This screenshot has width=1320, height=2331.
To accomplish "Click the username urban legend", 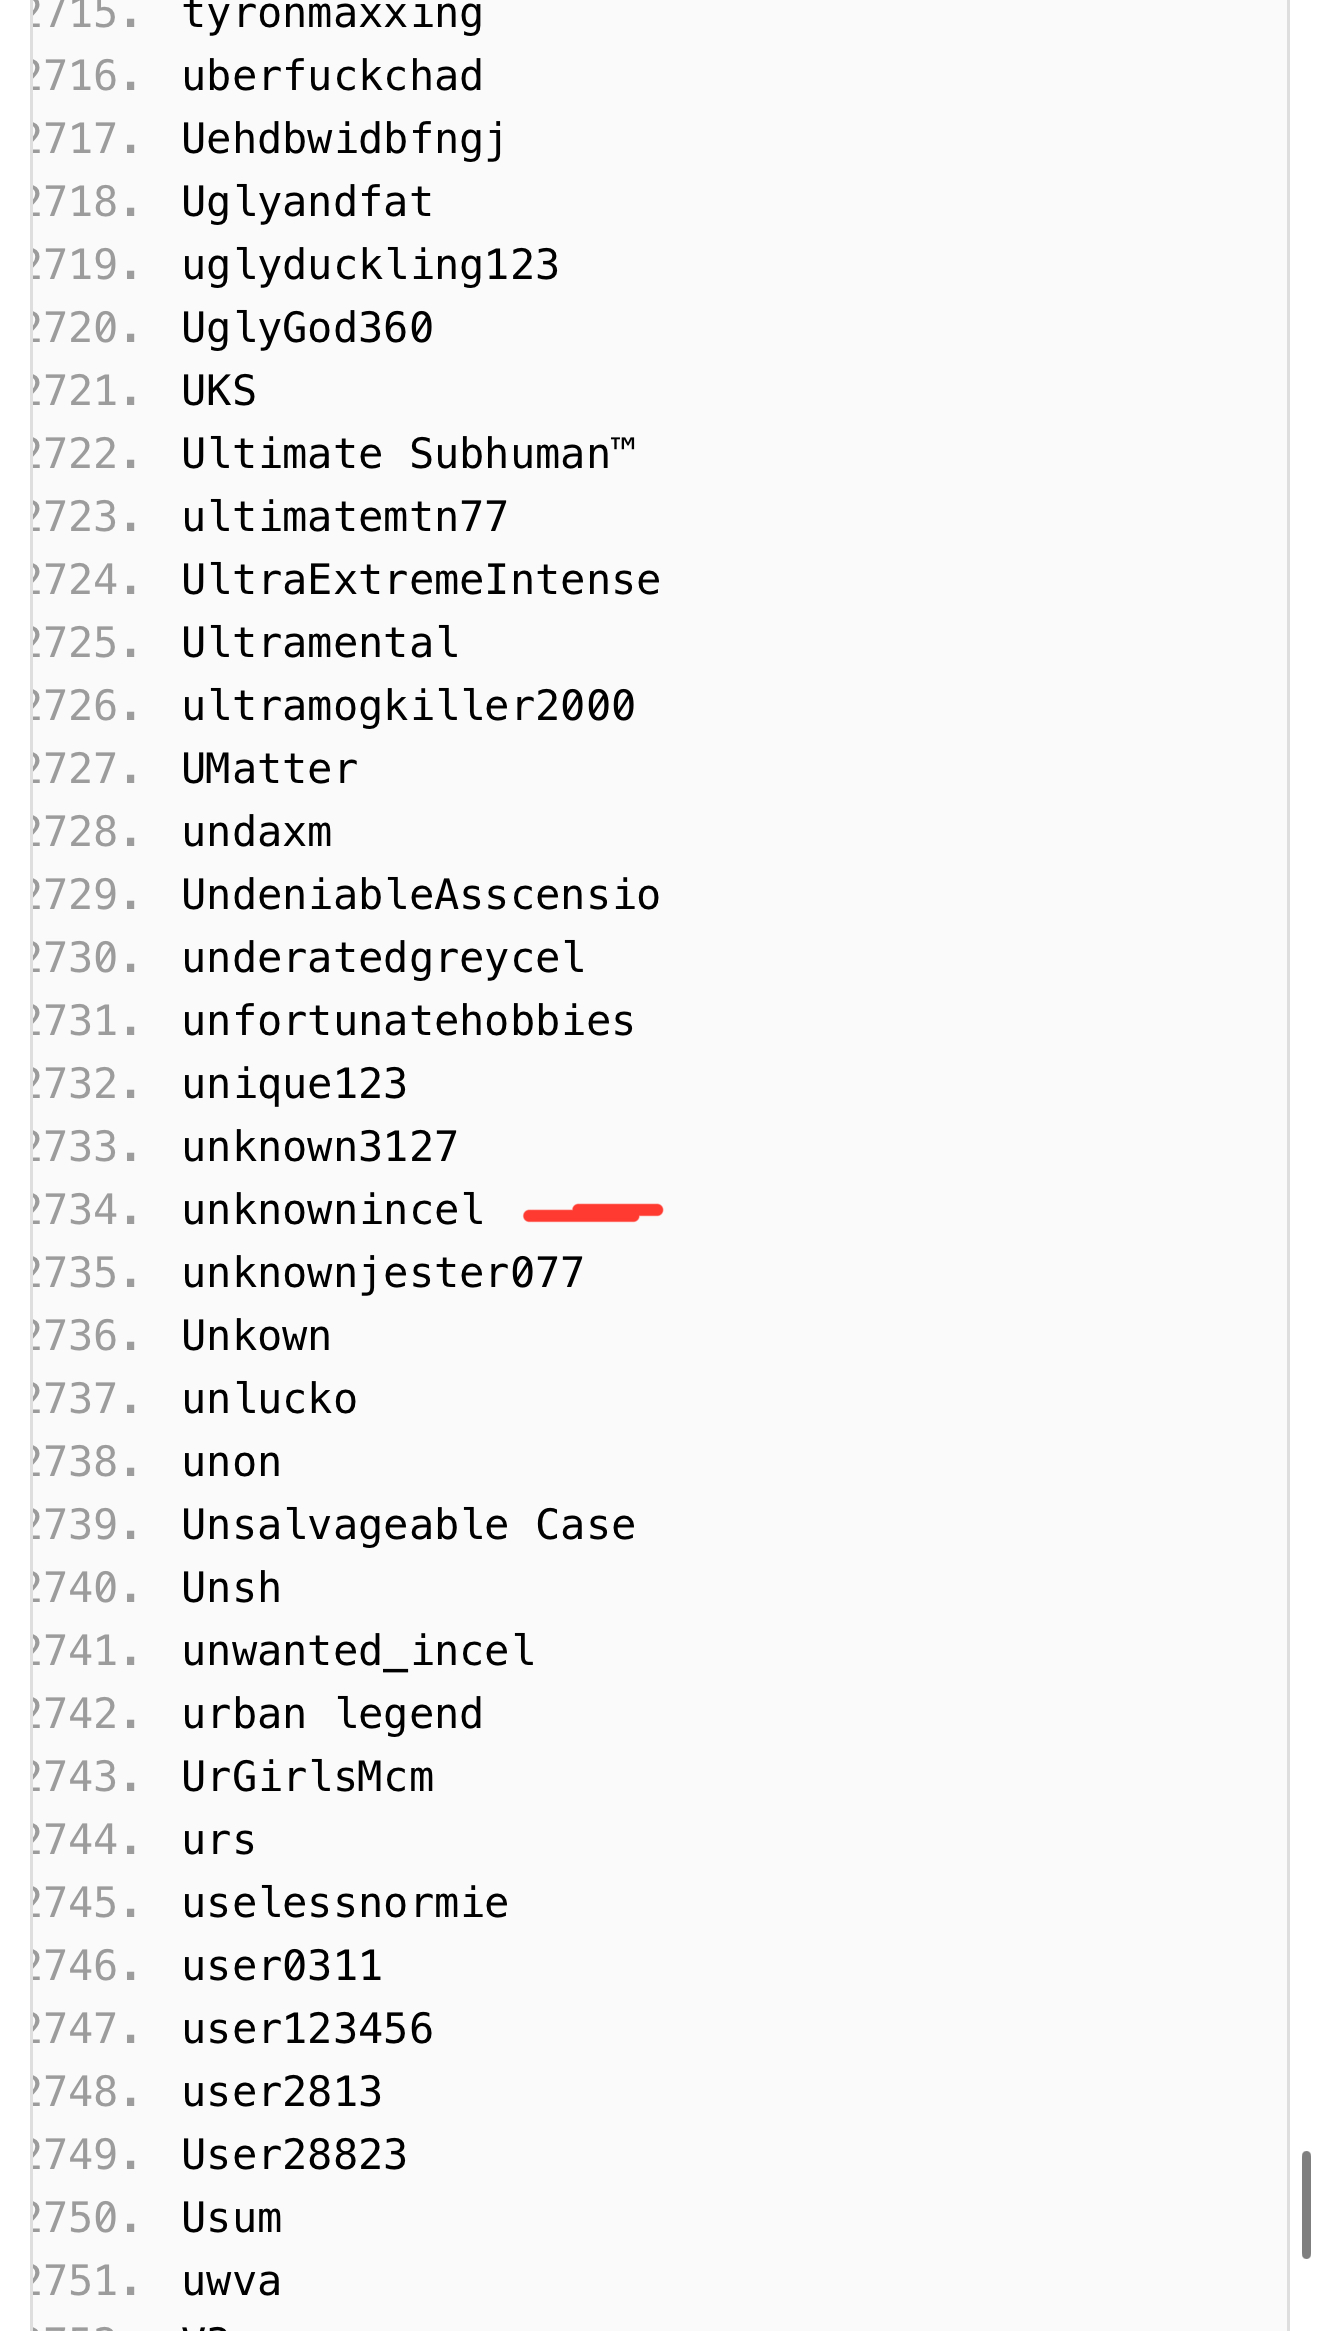I will coord(333,1714).
